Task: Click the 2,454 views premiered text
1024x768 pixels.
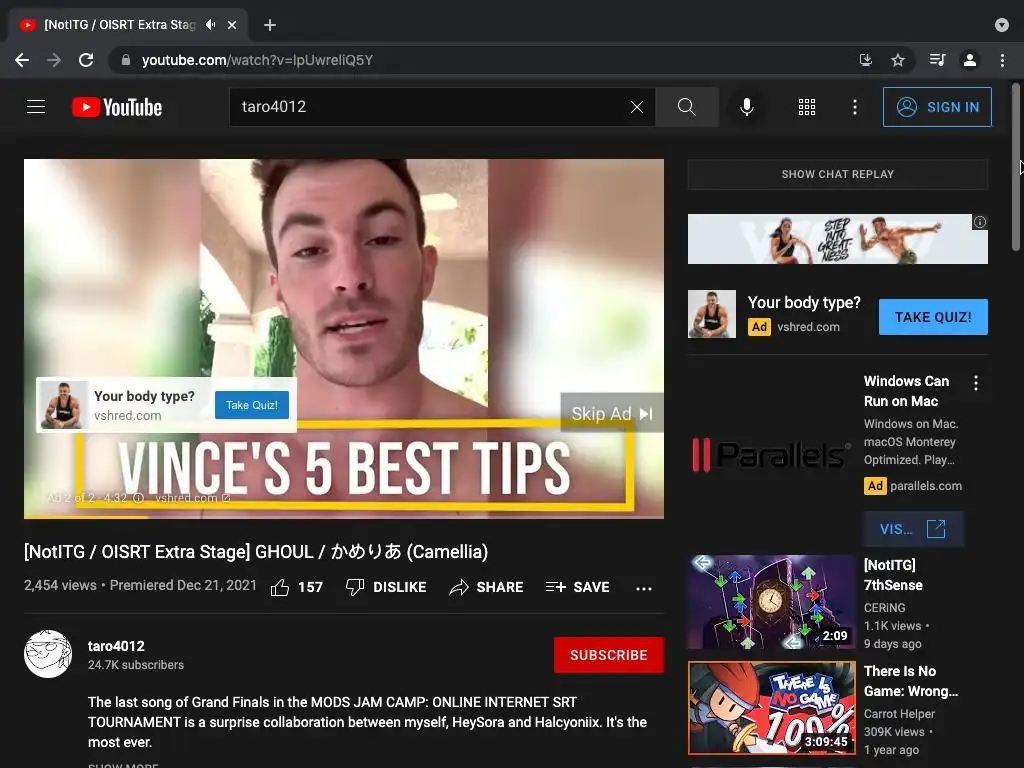Action: pos(140,585)
